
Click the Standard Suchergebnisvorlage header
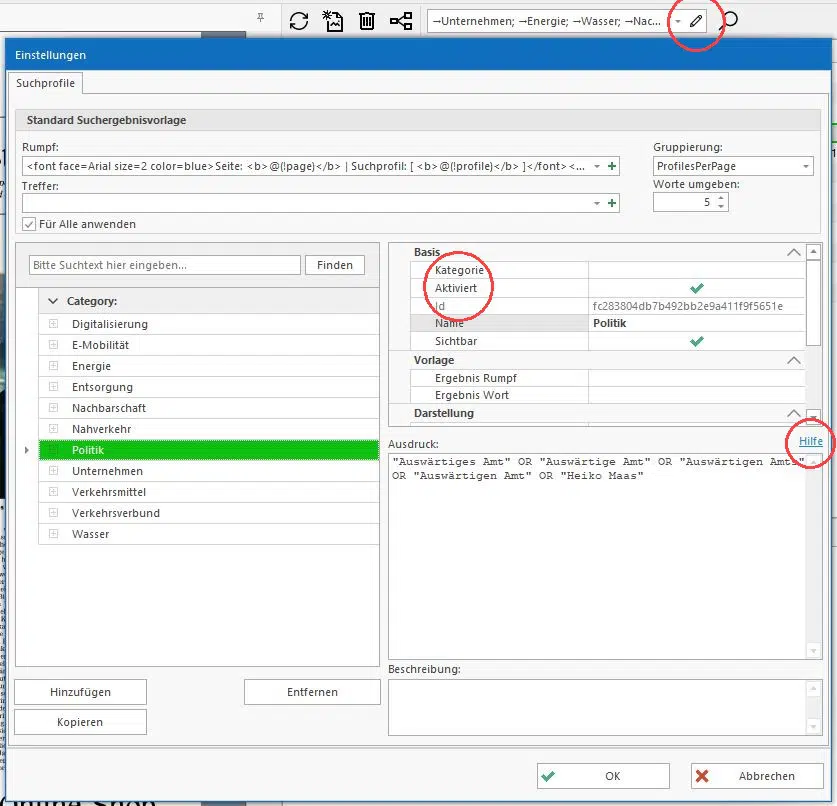click(418, 120)
